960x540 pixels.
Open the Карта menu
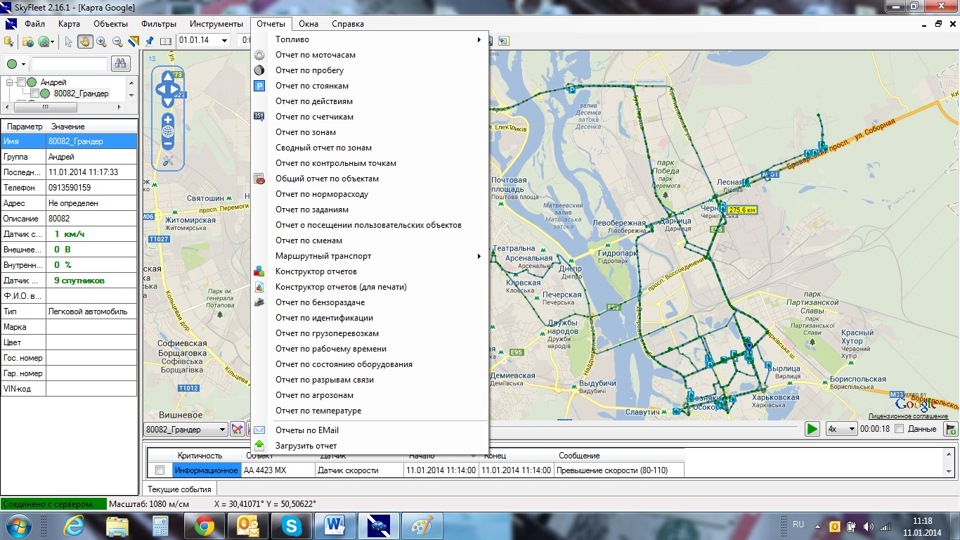click(x=69, y=24)
